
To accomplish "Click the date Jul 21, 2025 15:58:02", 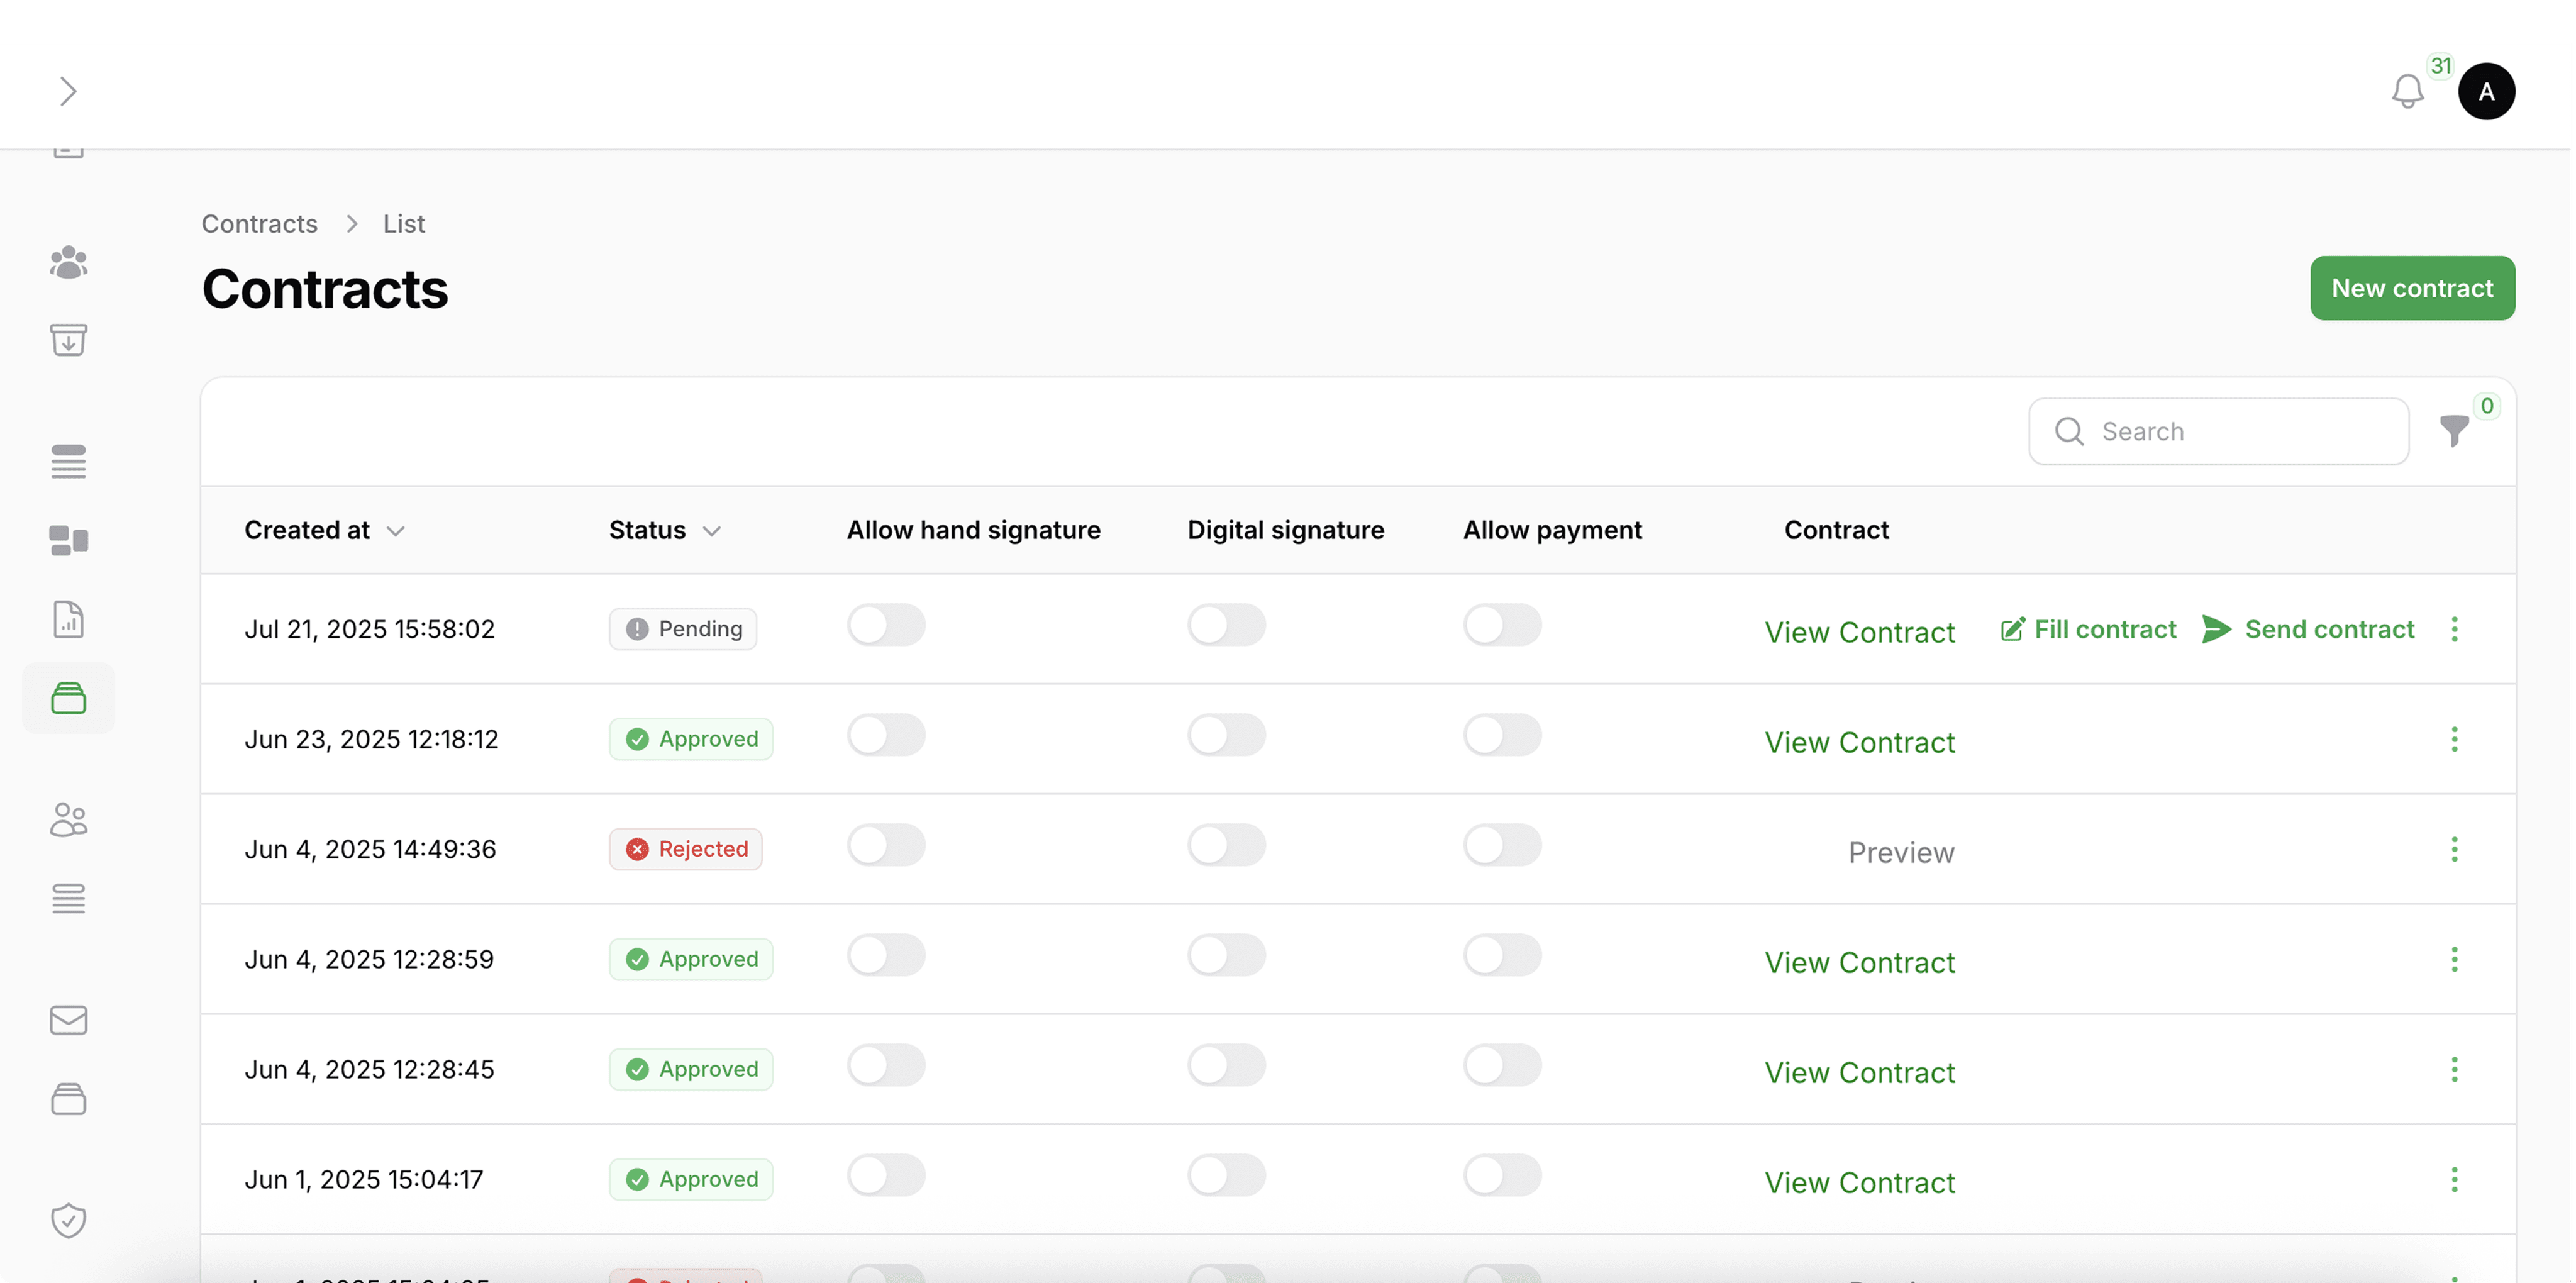I will 369,629.
